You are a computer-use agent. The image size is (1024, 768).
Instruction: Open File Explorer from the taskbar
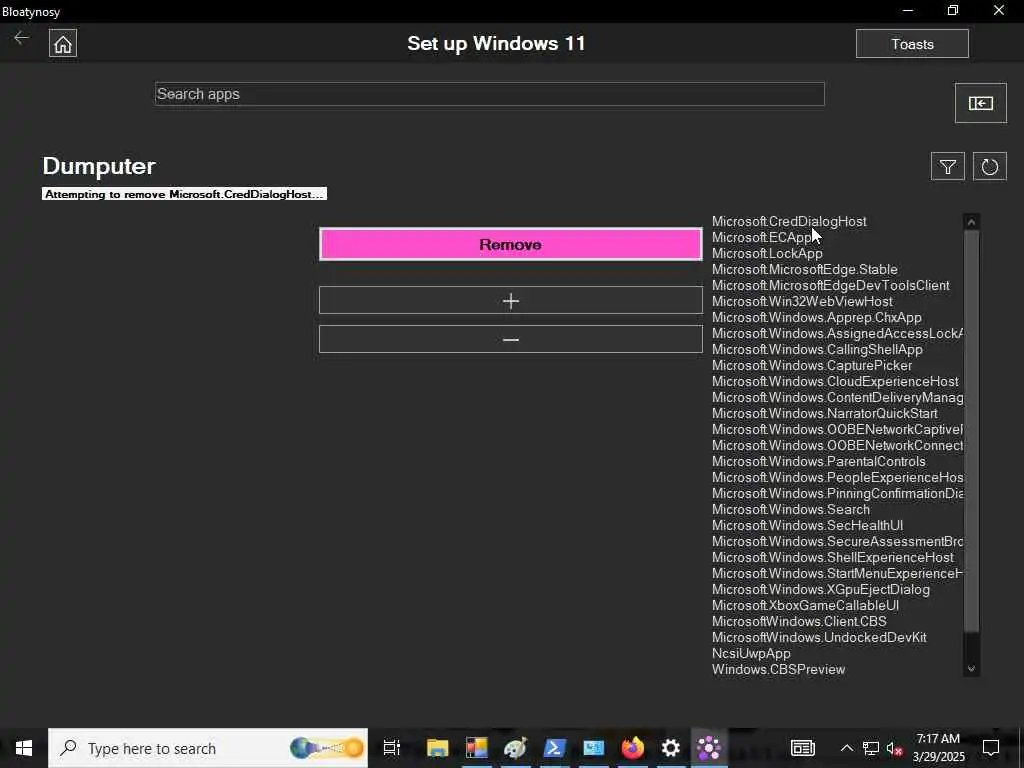pyautogui.click(x=438, y=748)
